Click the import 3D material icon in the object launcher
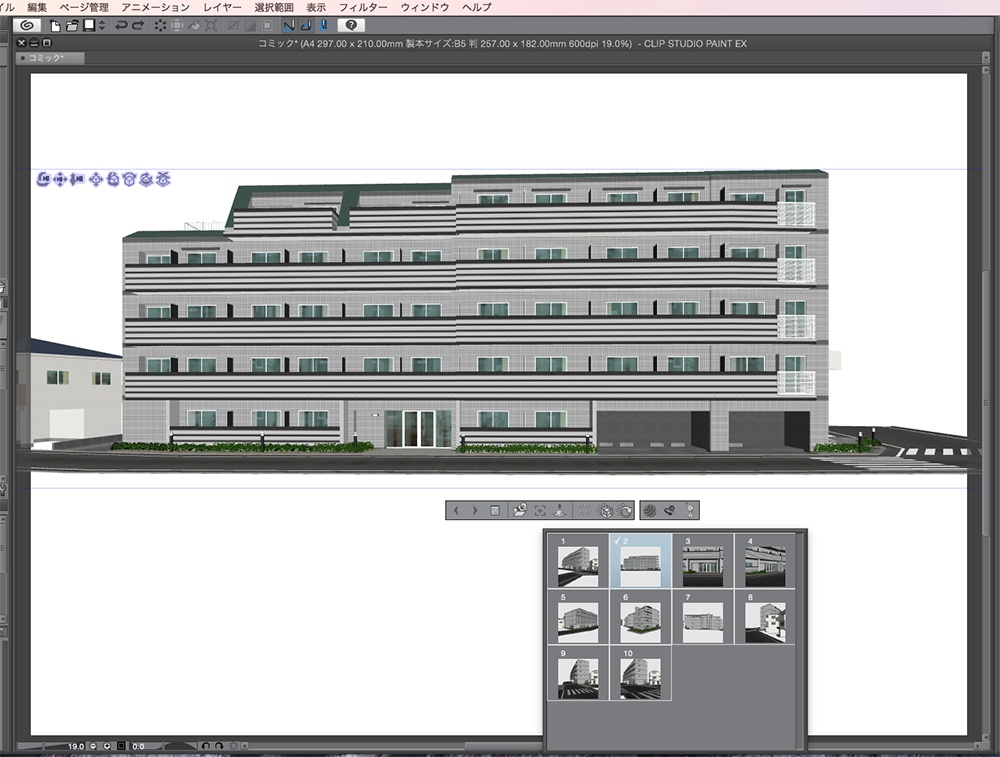 [x=518, y=510]
